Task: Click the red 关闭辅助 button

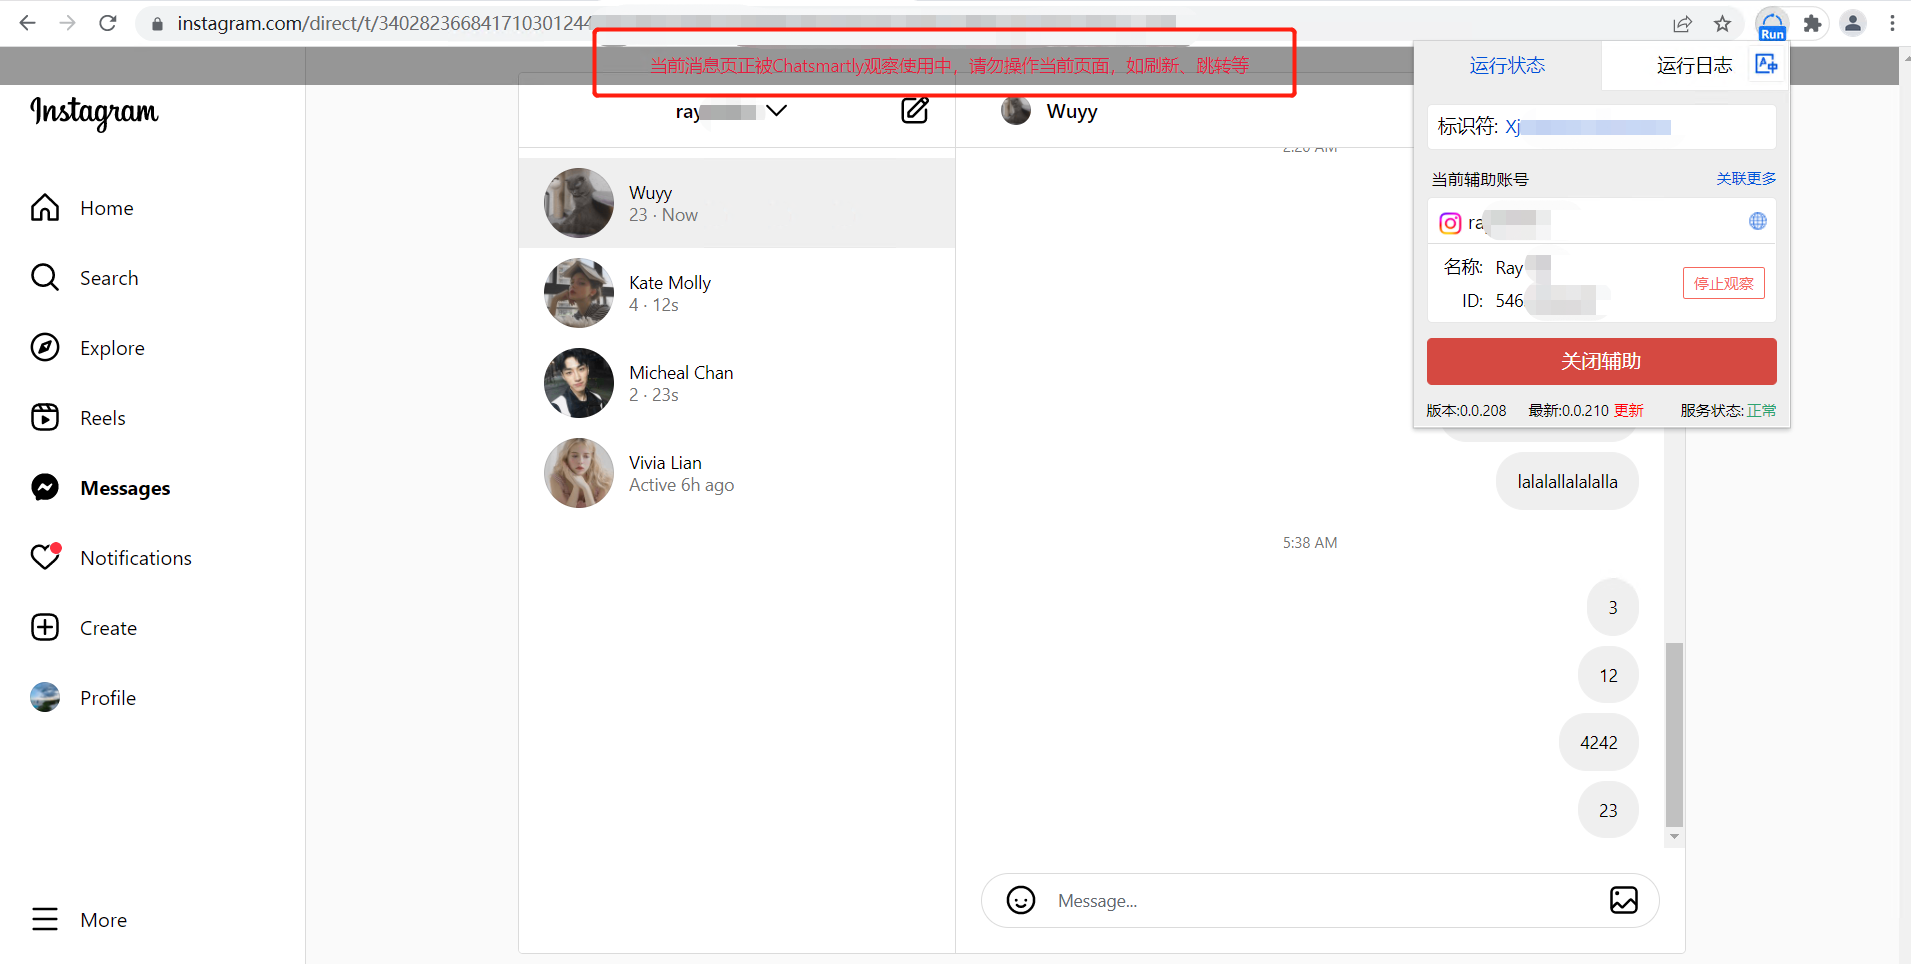Action: pos(1602,361)
